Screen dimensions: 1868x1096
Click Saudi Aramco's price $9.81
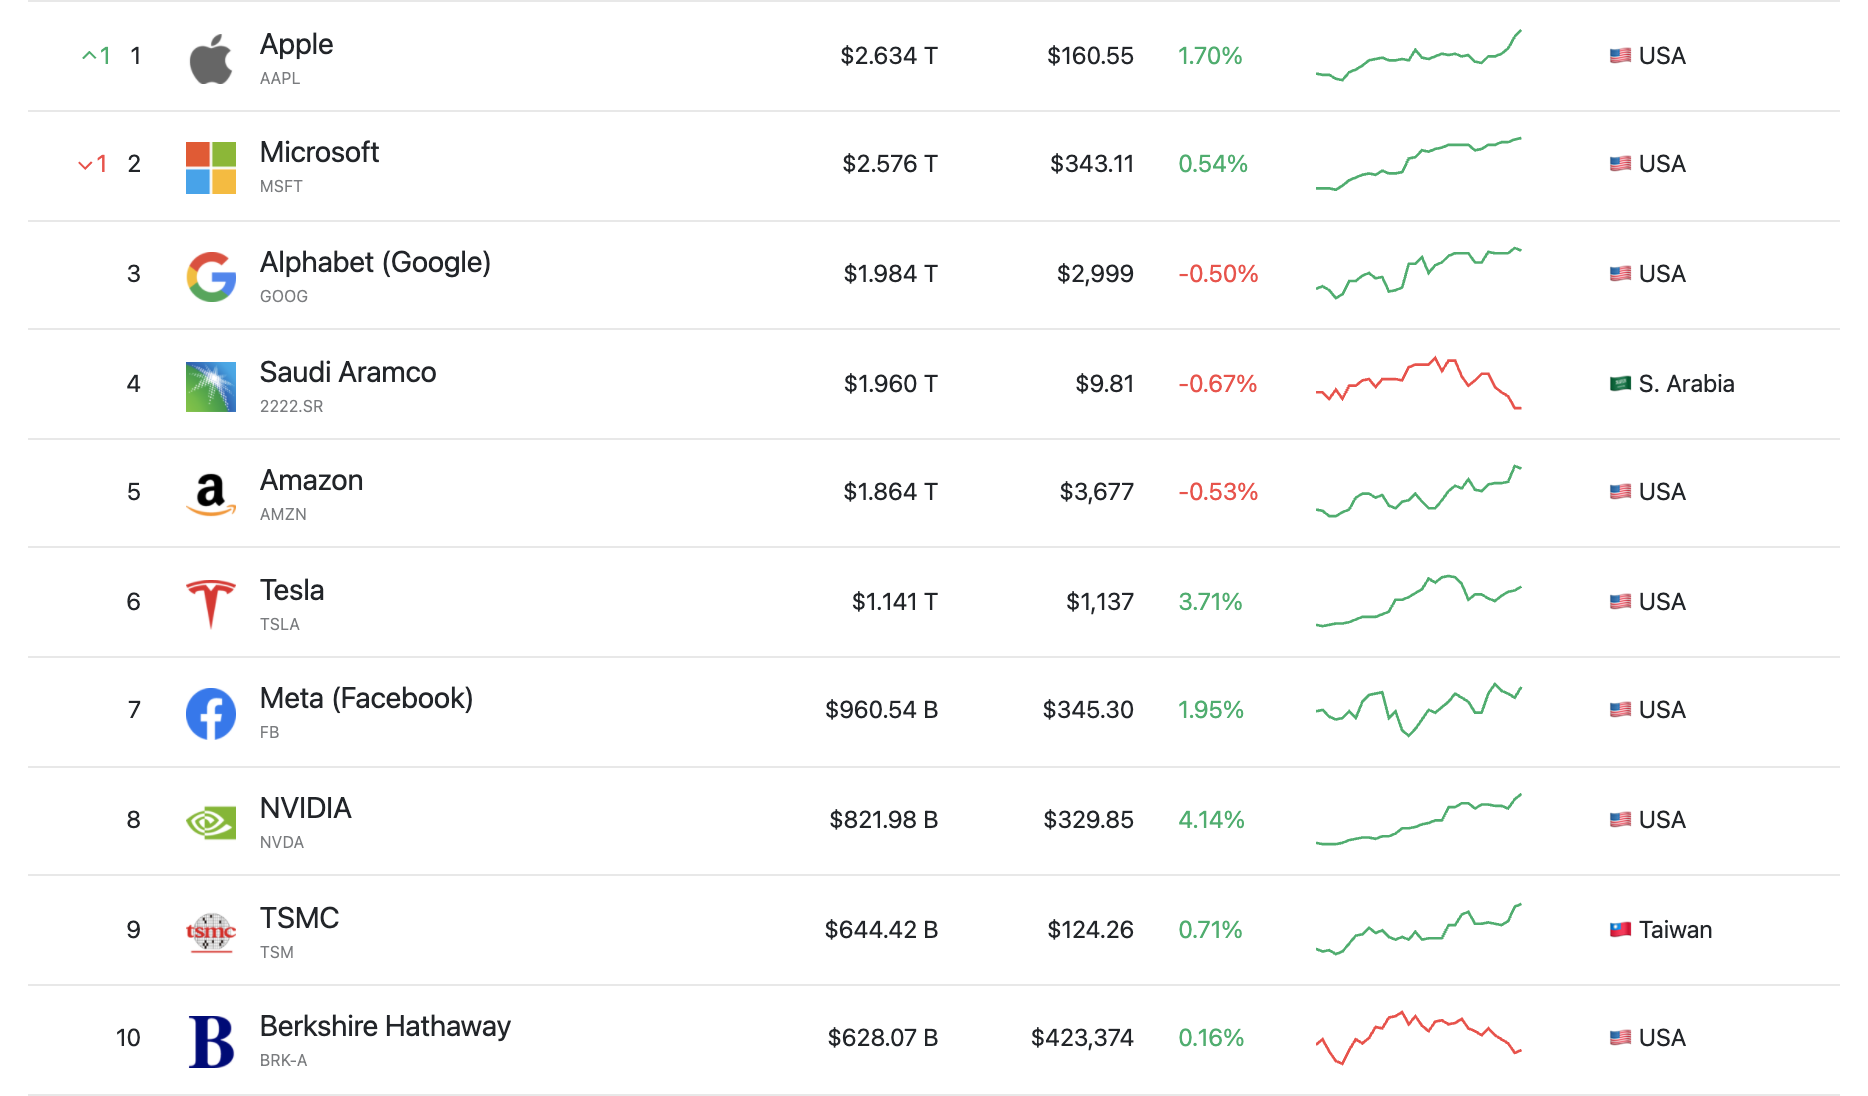coord(1104,384)
